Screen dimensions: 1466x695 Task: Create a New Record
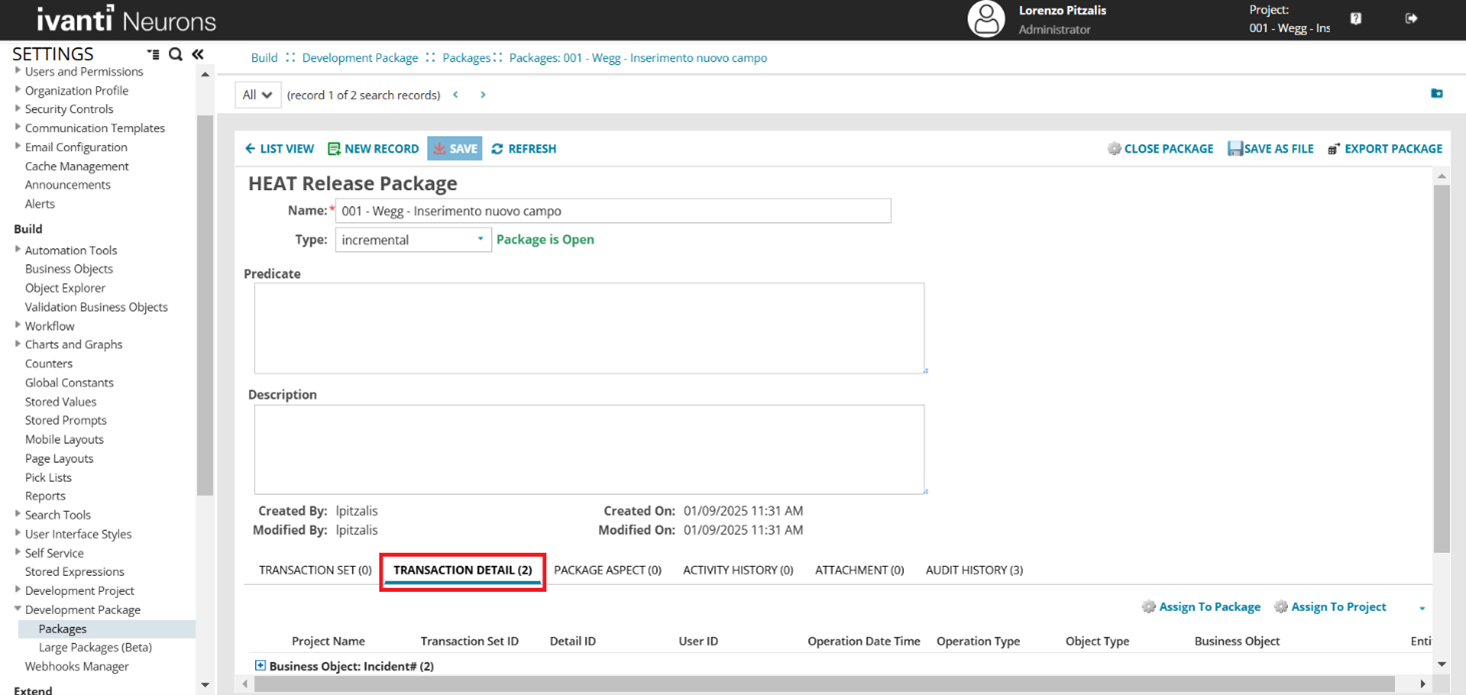click(x=373, y=149)
